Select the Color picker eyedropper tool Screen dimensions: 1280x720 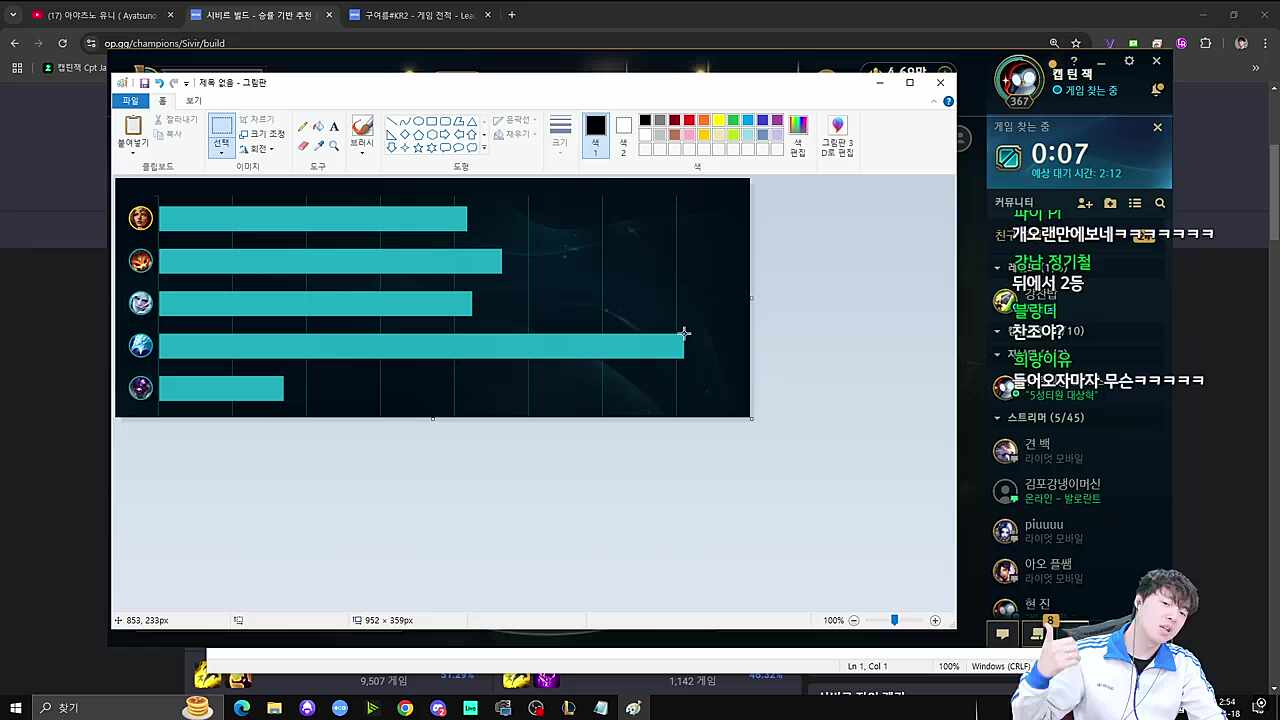point(318,146)
